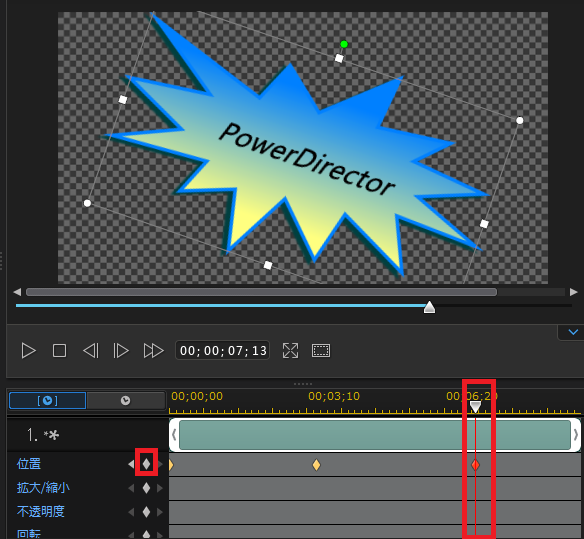Step to the previous frame

tap(91, 351)
